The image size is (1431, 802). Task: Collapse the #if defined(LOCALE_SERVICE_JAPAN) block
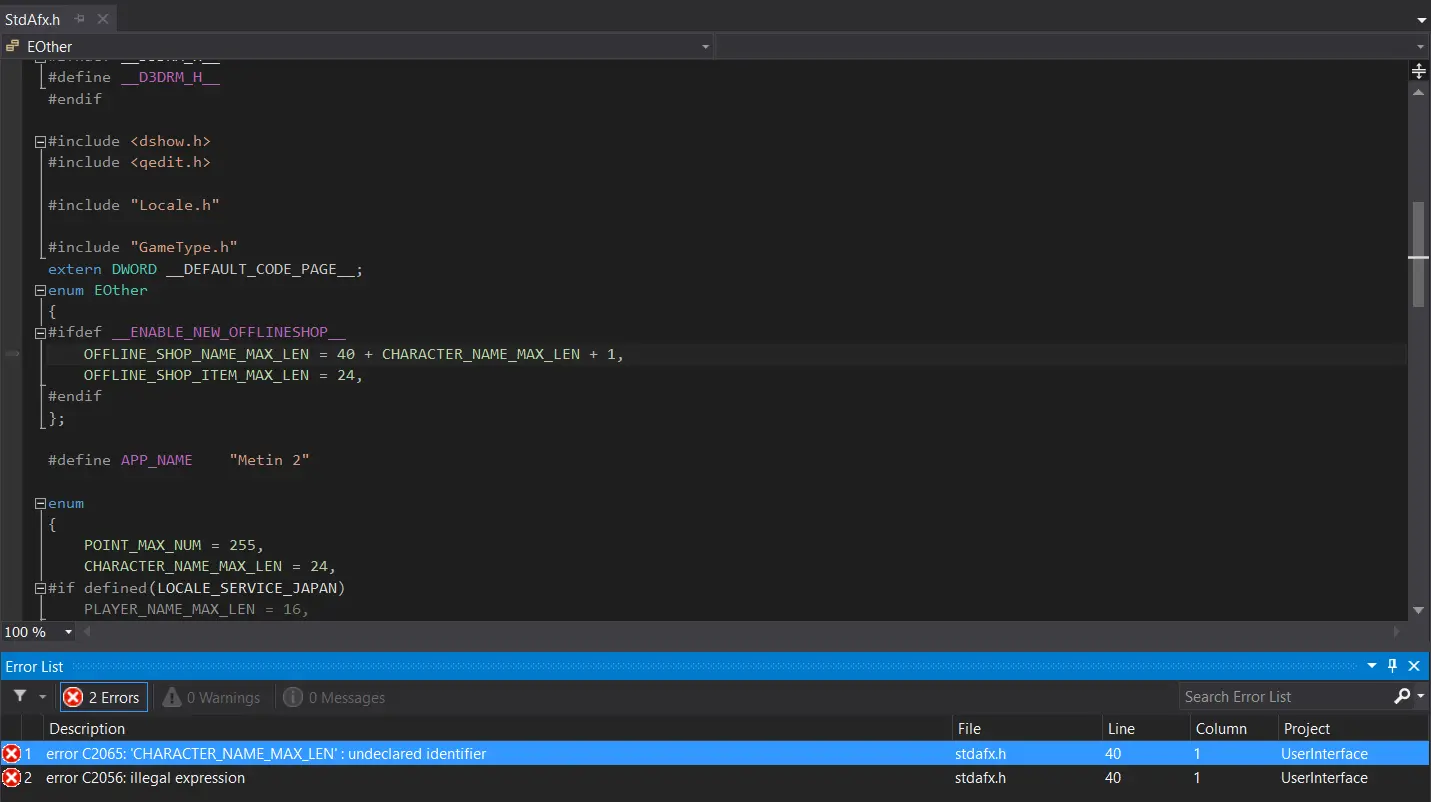tap(40, 589)
